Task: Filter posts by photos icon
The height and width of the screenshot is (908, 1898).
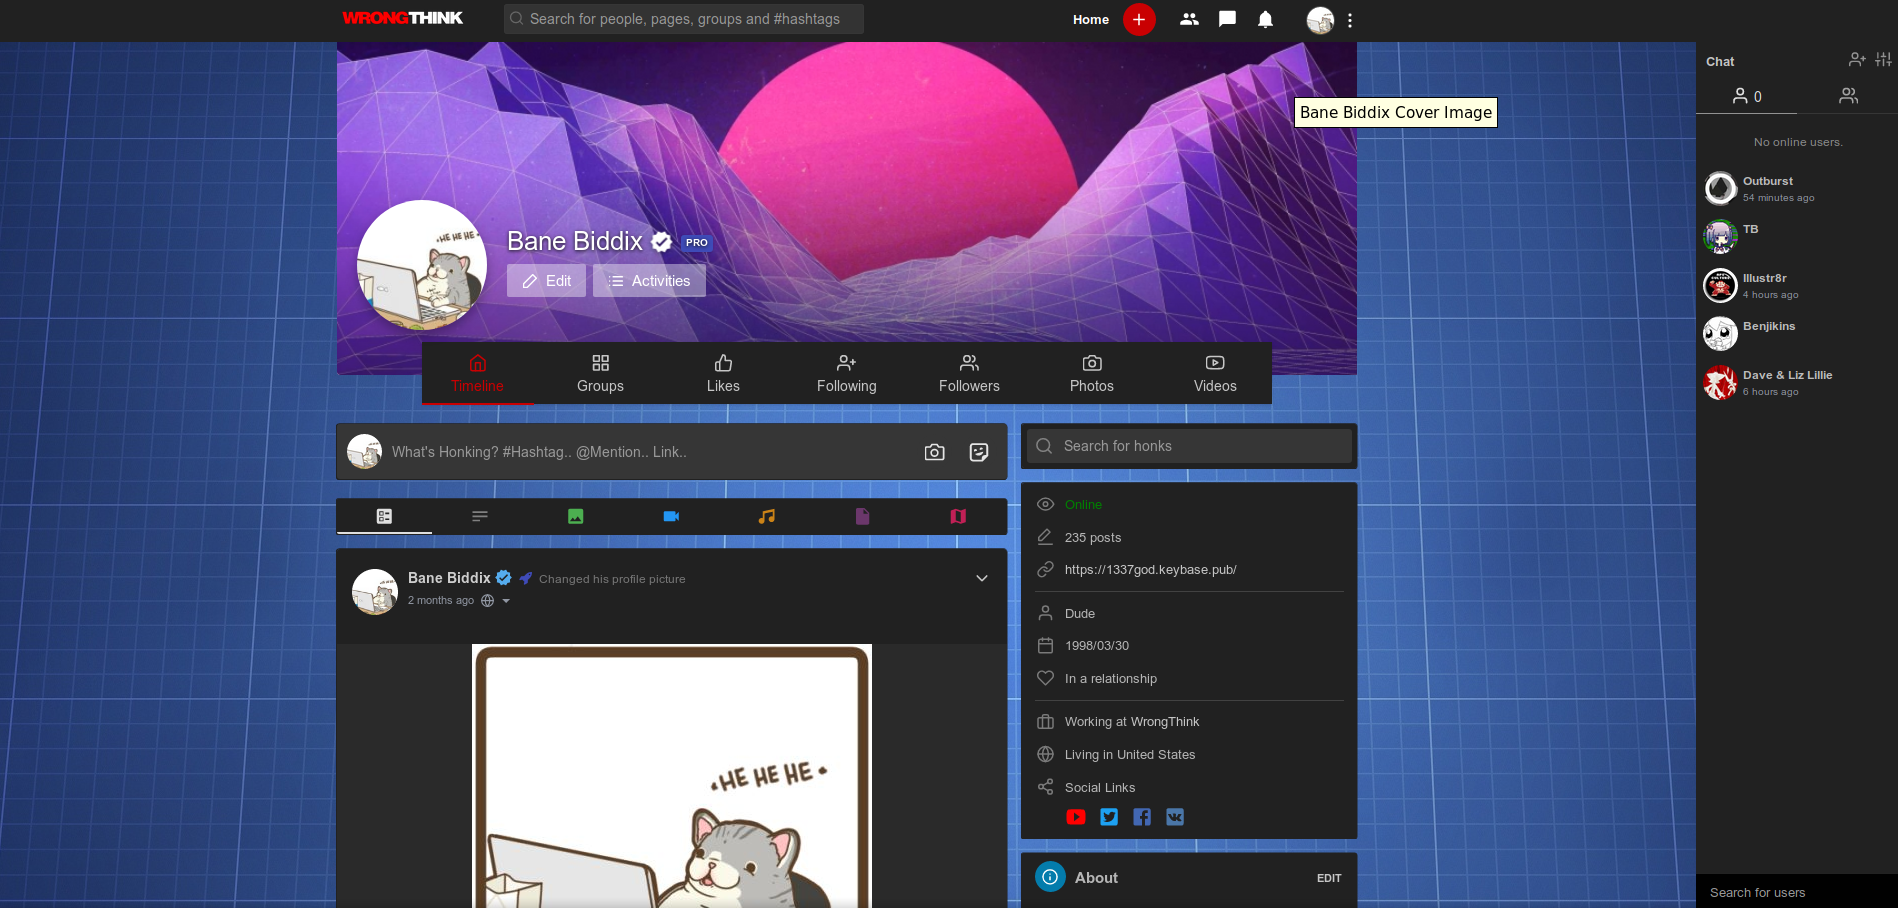Action: click(x=575, y=516)
